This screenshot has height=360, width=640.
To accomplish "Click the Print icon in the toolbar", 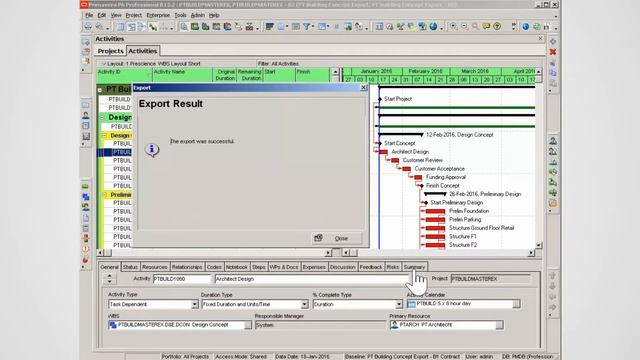I will [88, 27].
